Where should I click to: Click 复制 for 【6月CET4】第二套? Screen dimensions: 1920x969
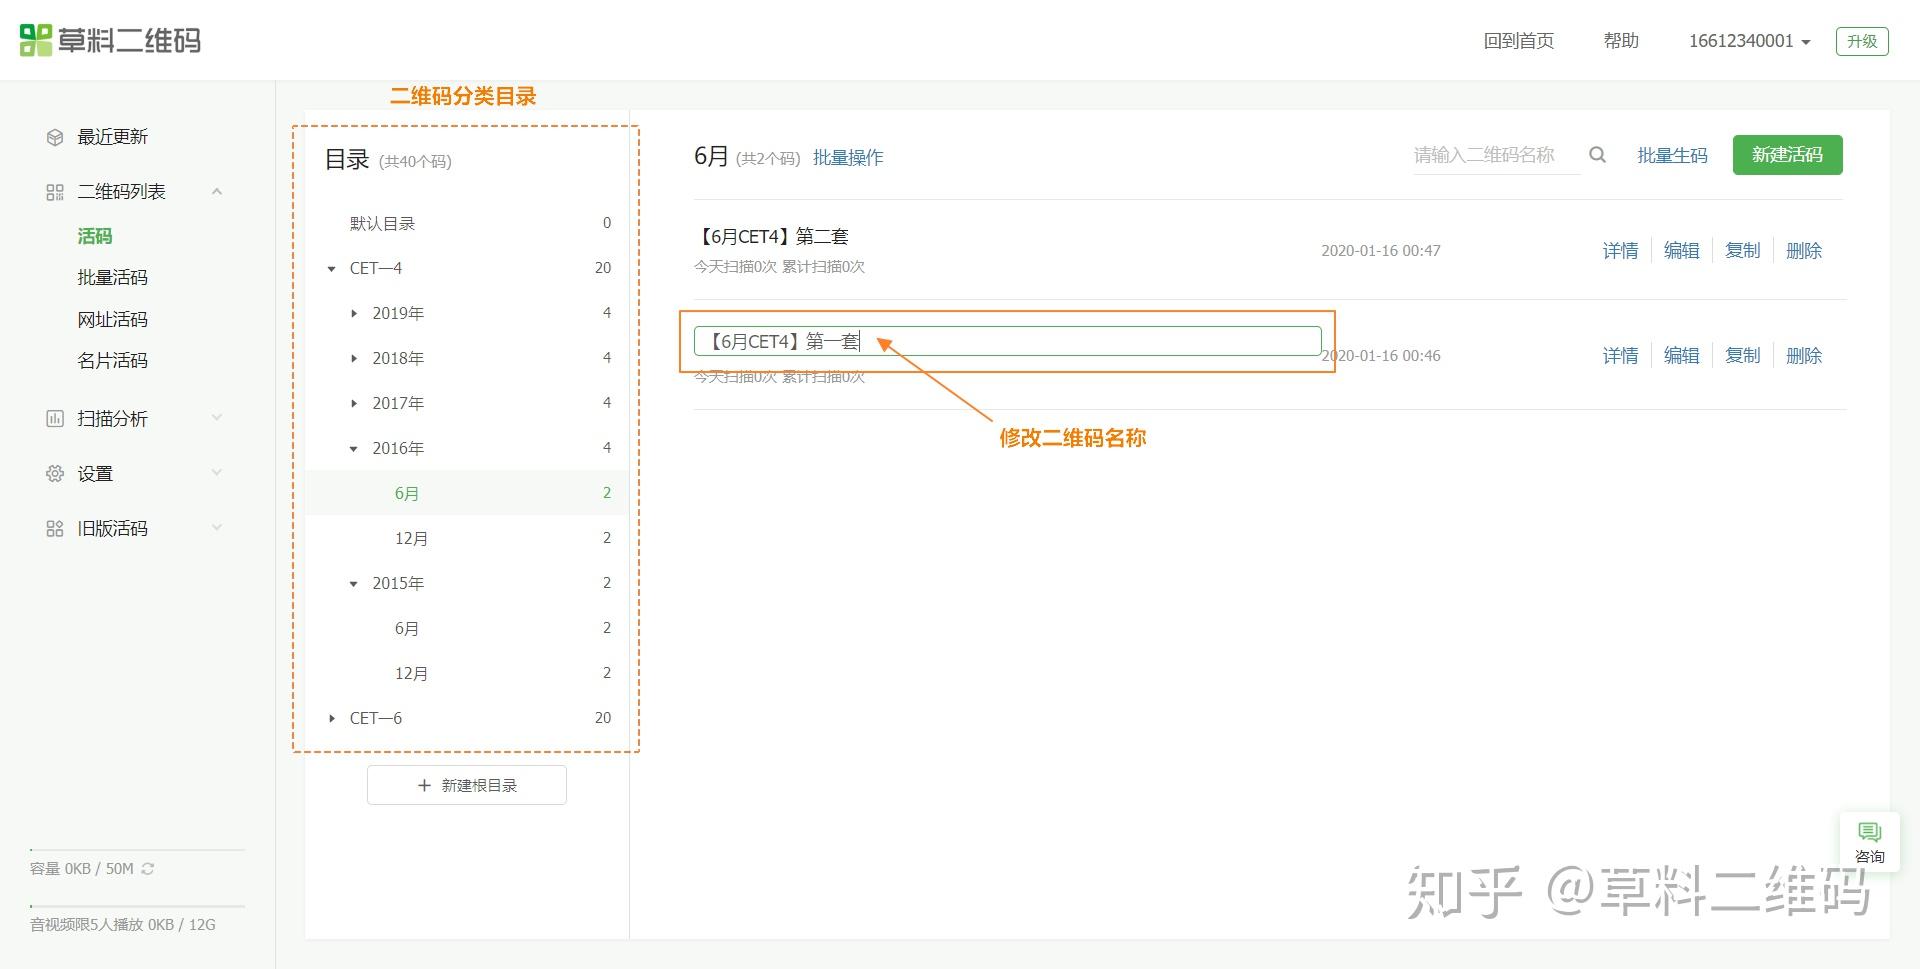pyautogui.click(x=1743, y=251)
